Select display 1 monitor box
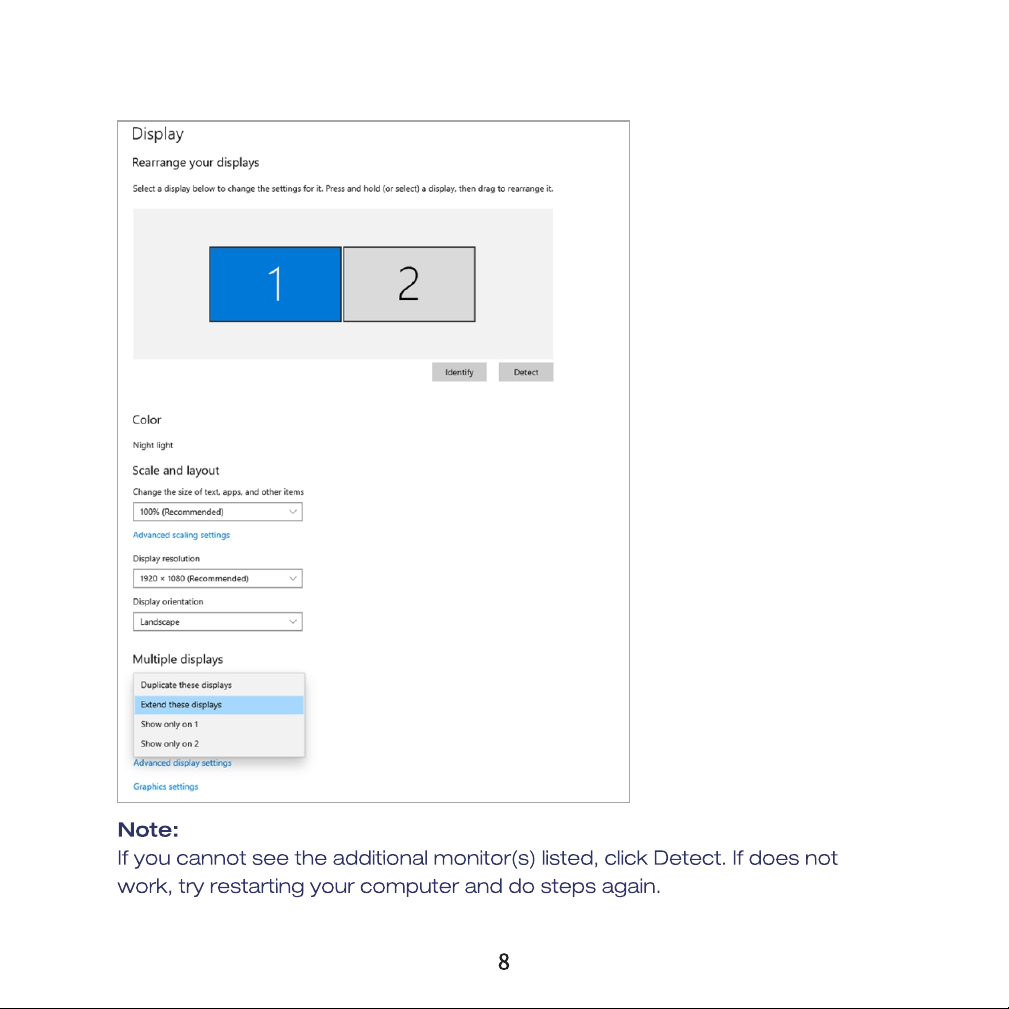This screenshot has height=1009, width=1009. (275, 284)
